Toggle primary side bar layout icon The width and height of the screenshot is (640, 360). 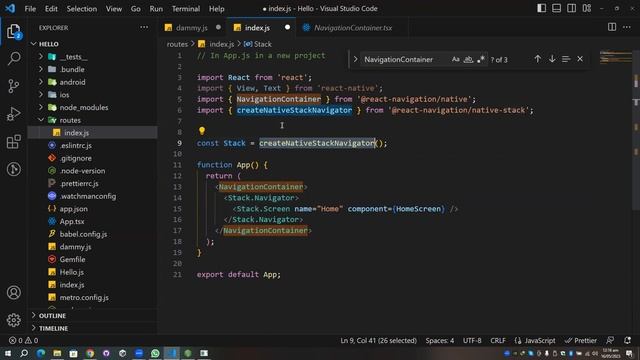(541, 8)
